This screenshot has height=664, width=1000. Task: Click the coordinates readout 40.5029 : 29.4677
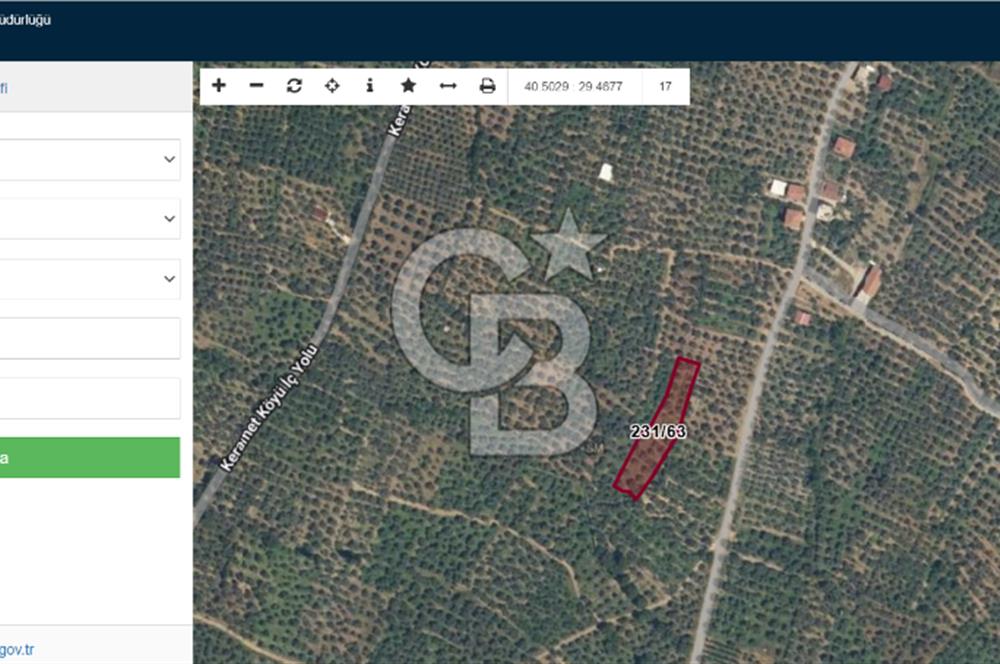pos(573,86)
